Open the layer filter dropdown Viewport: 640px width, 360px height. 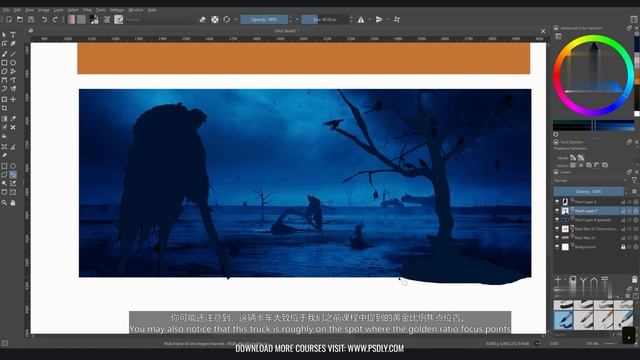[x=634, y=180]
